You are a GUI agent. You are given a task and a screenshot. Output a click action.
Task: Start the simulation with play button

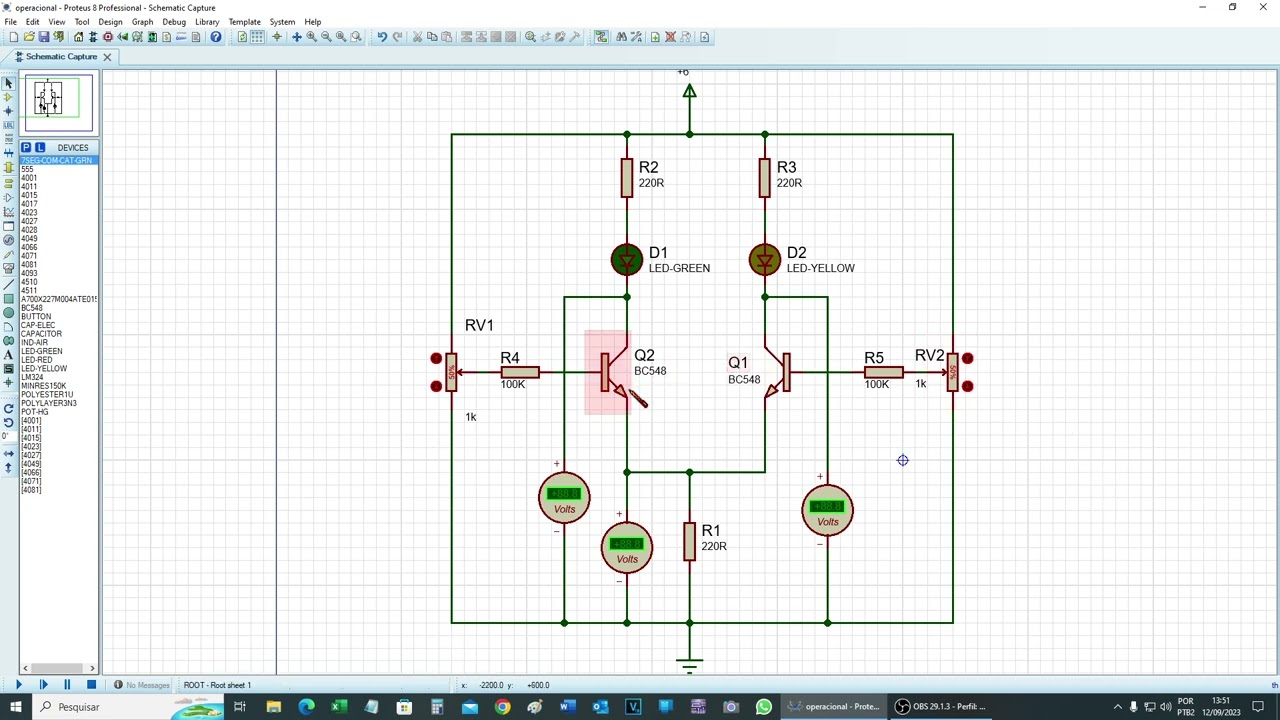(18, 685)
